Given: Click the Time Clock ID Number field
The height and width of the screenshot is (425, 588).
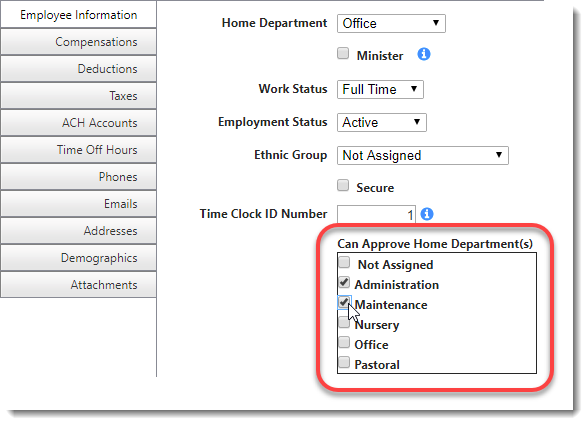Looking at the screenshot, I should coord(376,214).
